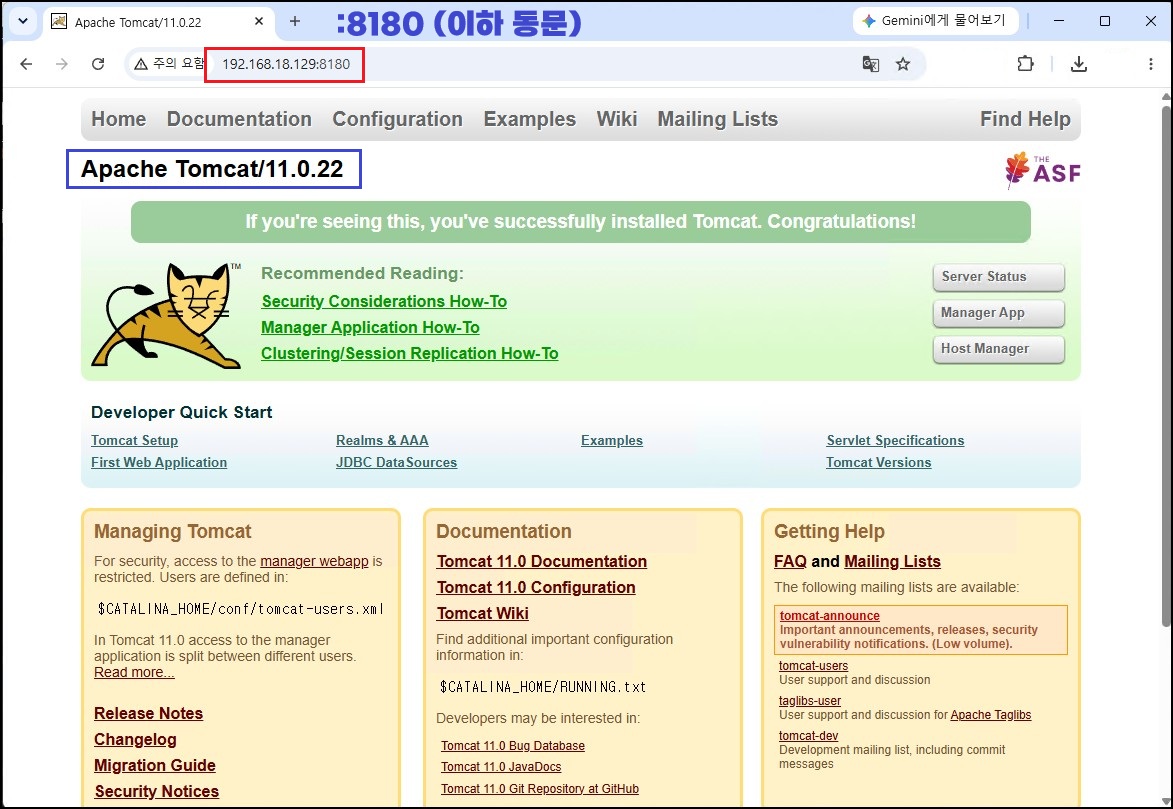Open Documentation in the navigation bar
This screenshot has height=809, width=1173.
click(x=239, y=119)
